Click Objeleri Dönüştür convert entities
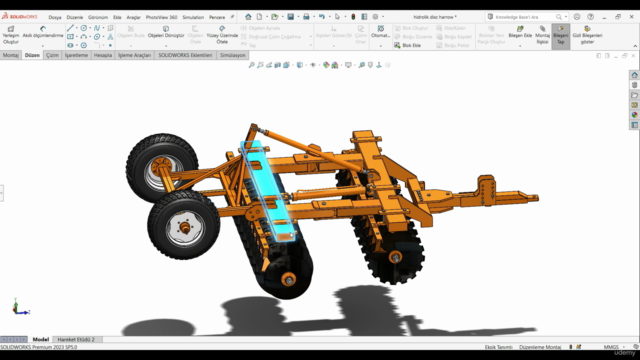 click(x=166, y=32)
